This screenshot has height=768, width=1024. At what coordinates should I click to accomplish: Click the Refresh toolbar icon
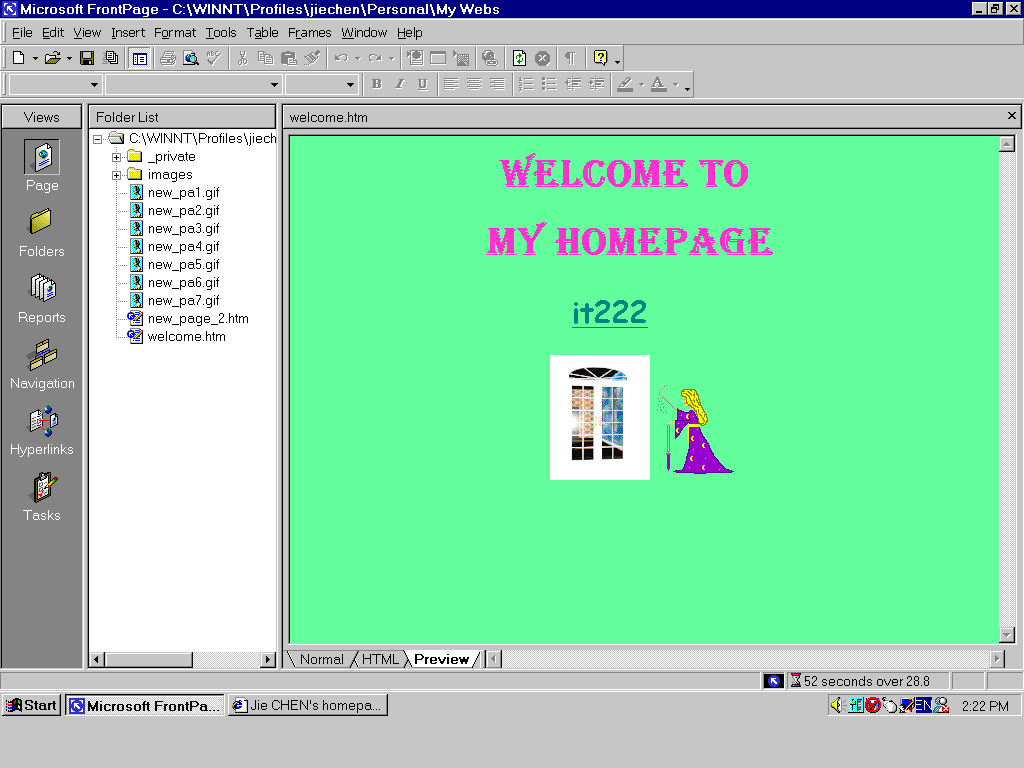tap(519, 58)
